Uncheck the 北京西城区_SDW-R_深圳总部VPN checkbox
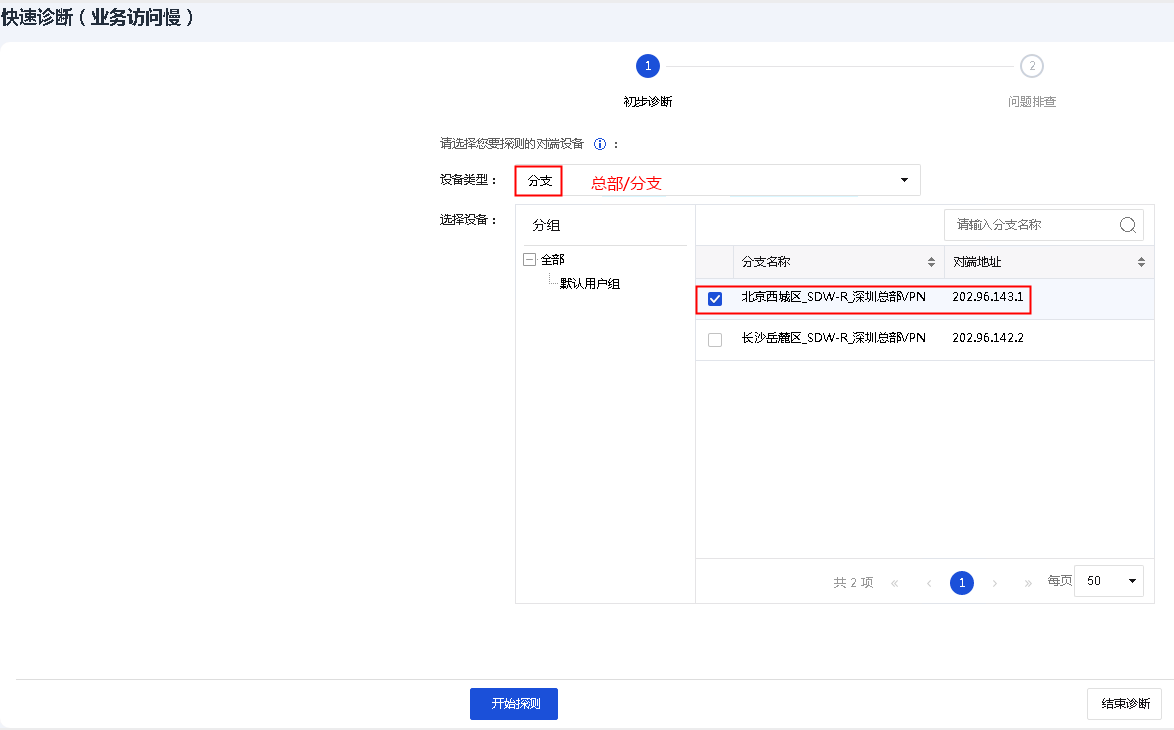Screen dimensions: 1174x730 click(x=715, y=299)
